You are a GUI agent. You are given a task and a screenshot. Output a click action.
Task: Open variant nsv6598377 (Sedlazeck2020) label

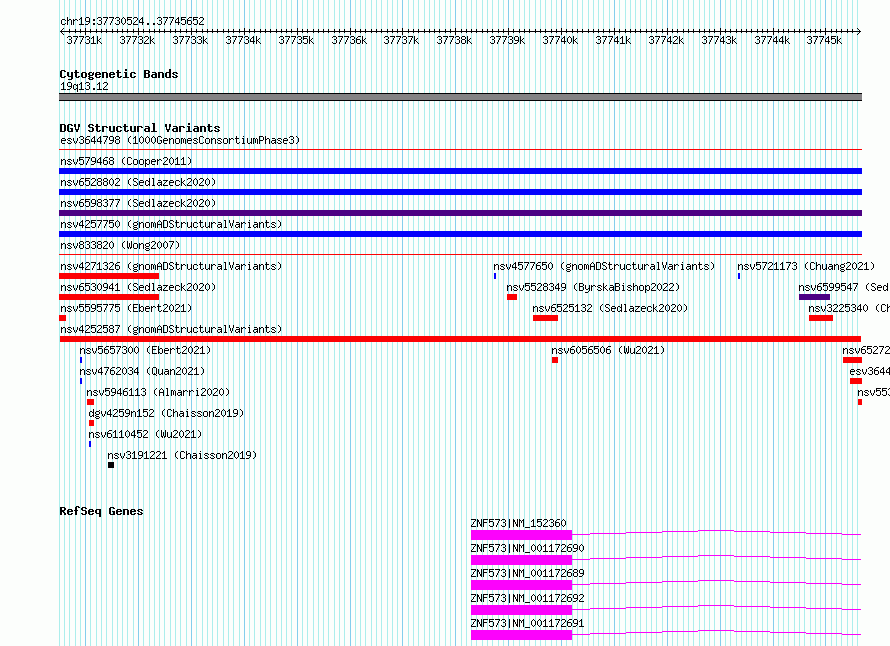coord(138,203)
